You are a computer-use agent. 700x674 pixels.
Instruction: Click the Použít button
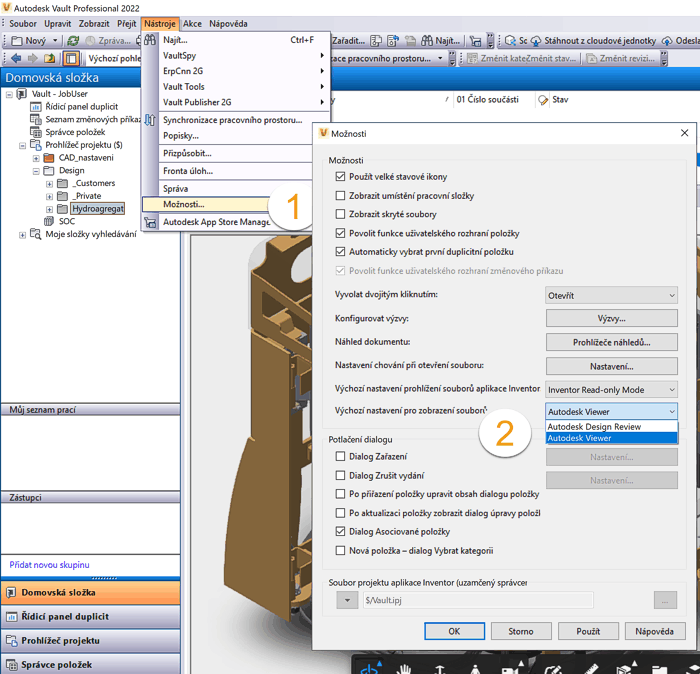tap(588, 631)
